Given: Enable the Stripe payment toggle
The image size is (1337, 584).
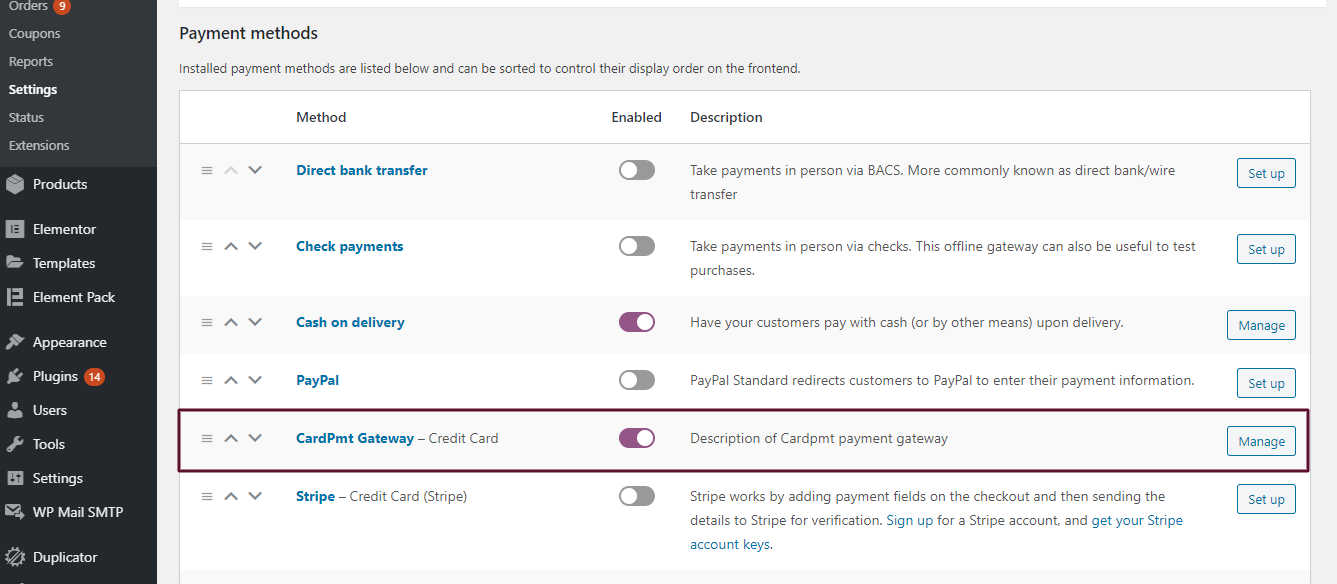Looking at the screenshot, I should (636, 495).
